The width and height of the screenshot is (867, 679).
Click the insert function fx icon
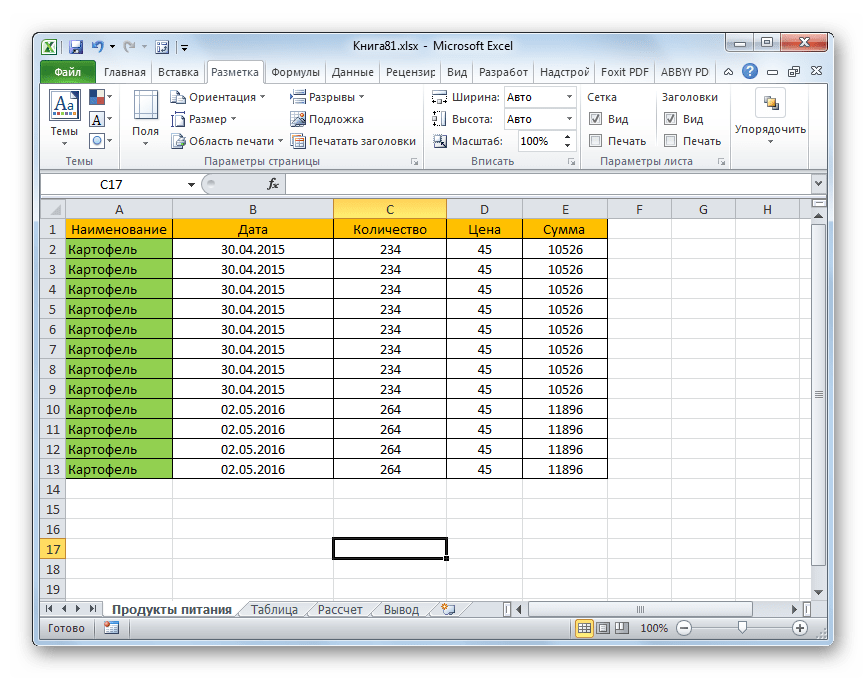pyautogui.click(x=273, y=184)
